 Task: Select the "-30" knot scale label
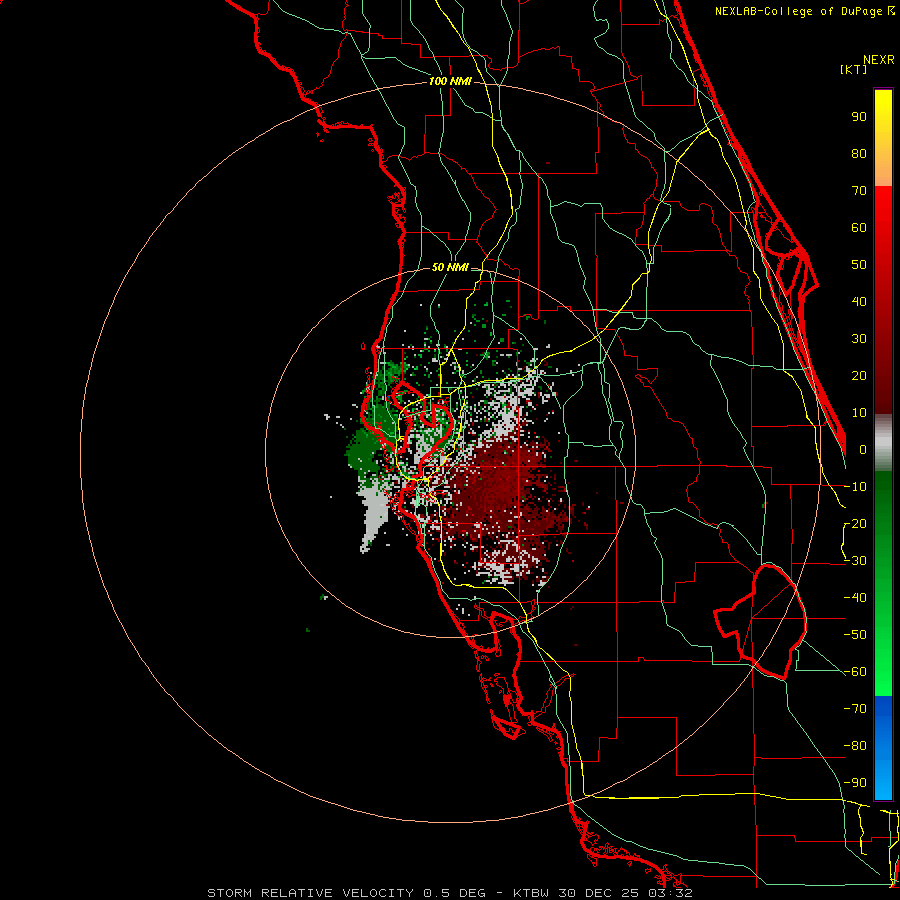(855, 561)
